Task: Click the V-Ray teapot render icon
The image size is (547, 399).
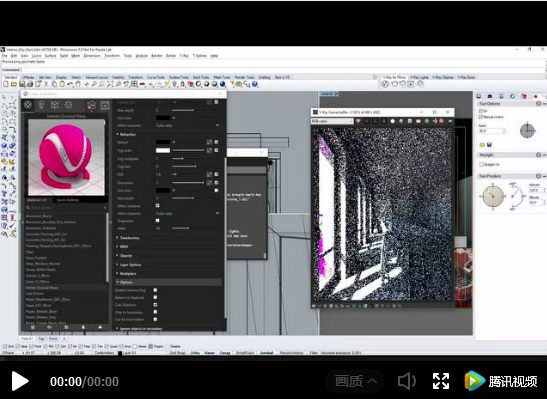Action: click(x=395, y=84)
